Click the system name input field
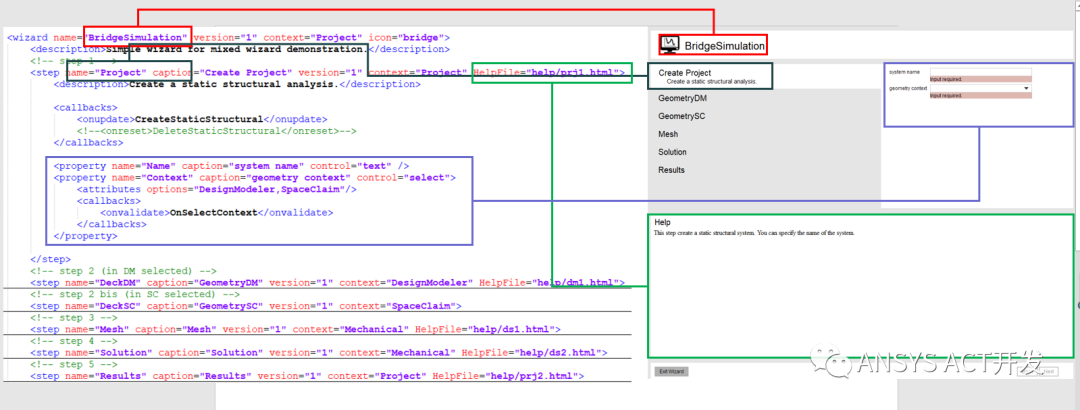 [981, 72]
